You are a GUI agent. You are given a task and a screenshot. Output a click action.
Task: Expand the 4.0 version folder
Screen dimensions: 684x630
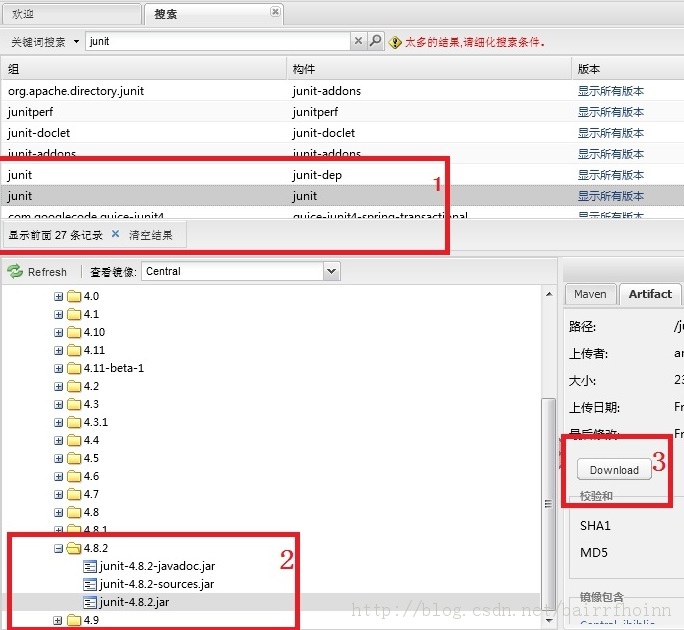tap(58, 296)
